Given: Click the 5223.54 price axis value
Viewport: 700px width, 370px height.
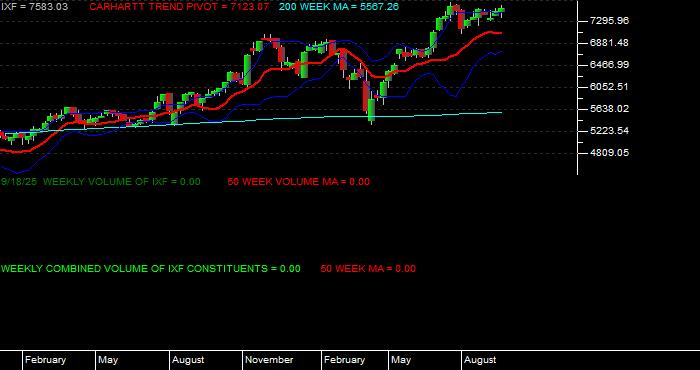Looking at the screenshot, I should point(609,131).
